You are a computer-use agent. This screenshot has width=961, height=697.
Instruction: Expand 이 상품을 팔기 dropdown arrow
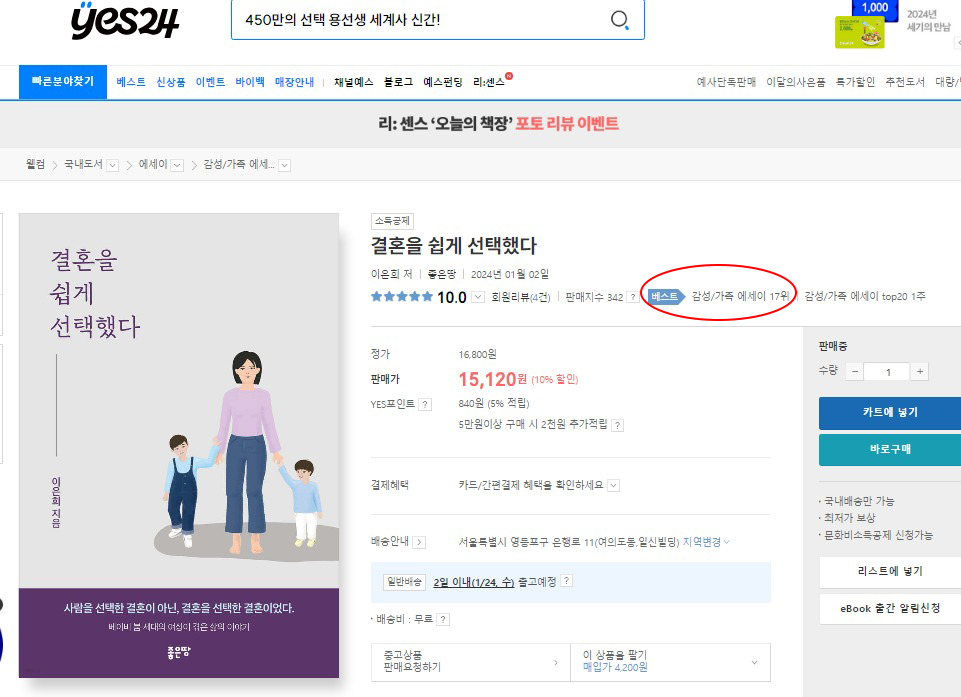[x=754, y=663]
